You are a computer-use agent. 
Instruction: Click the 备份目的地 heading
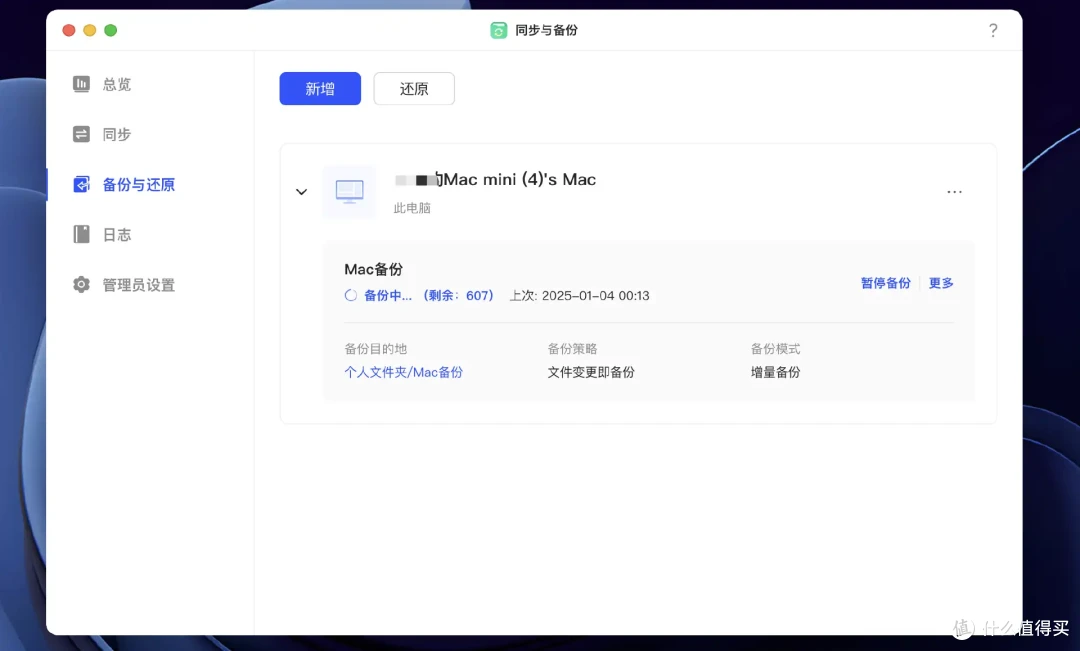tap(375, 349)
